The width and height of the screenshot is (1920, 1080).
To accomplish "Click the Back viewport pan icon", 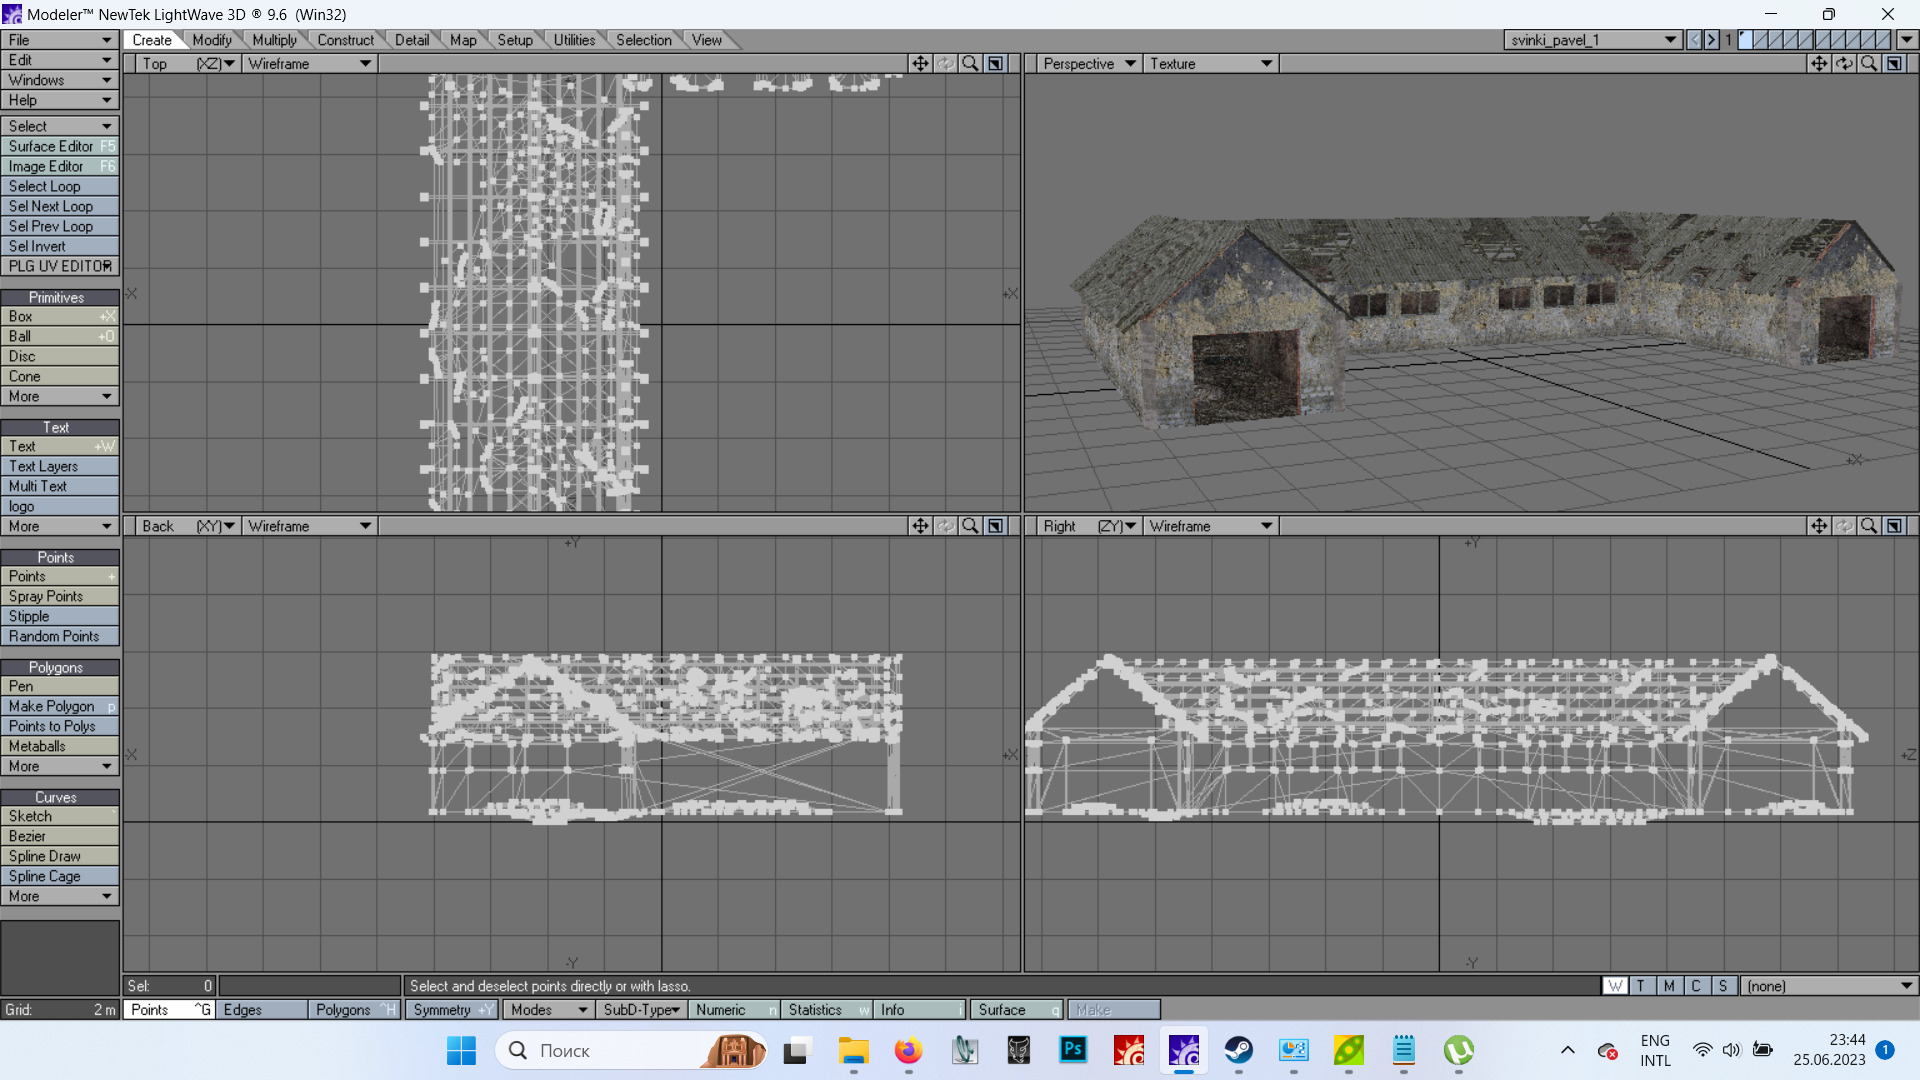I will point(920,526).
